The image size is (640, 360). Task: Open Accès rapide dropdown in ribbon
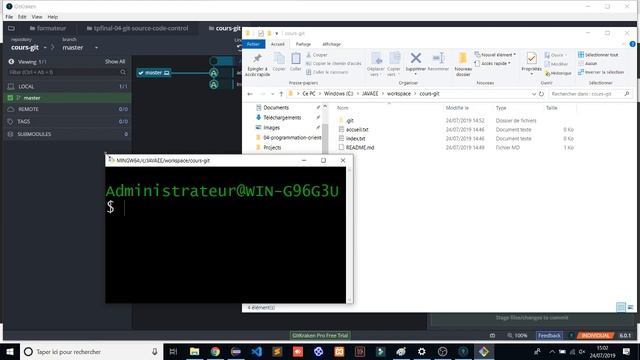493,64
